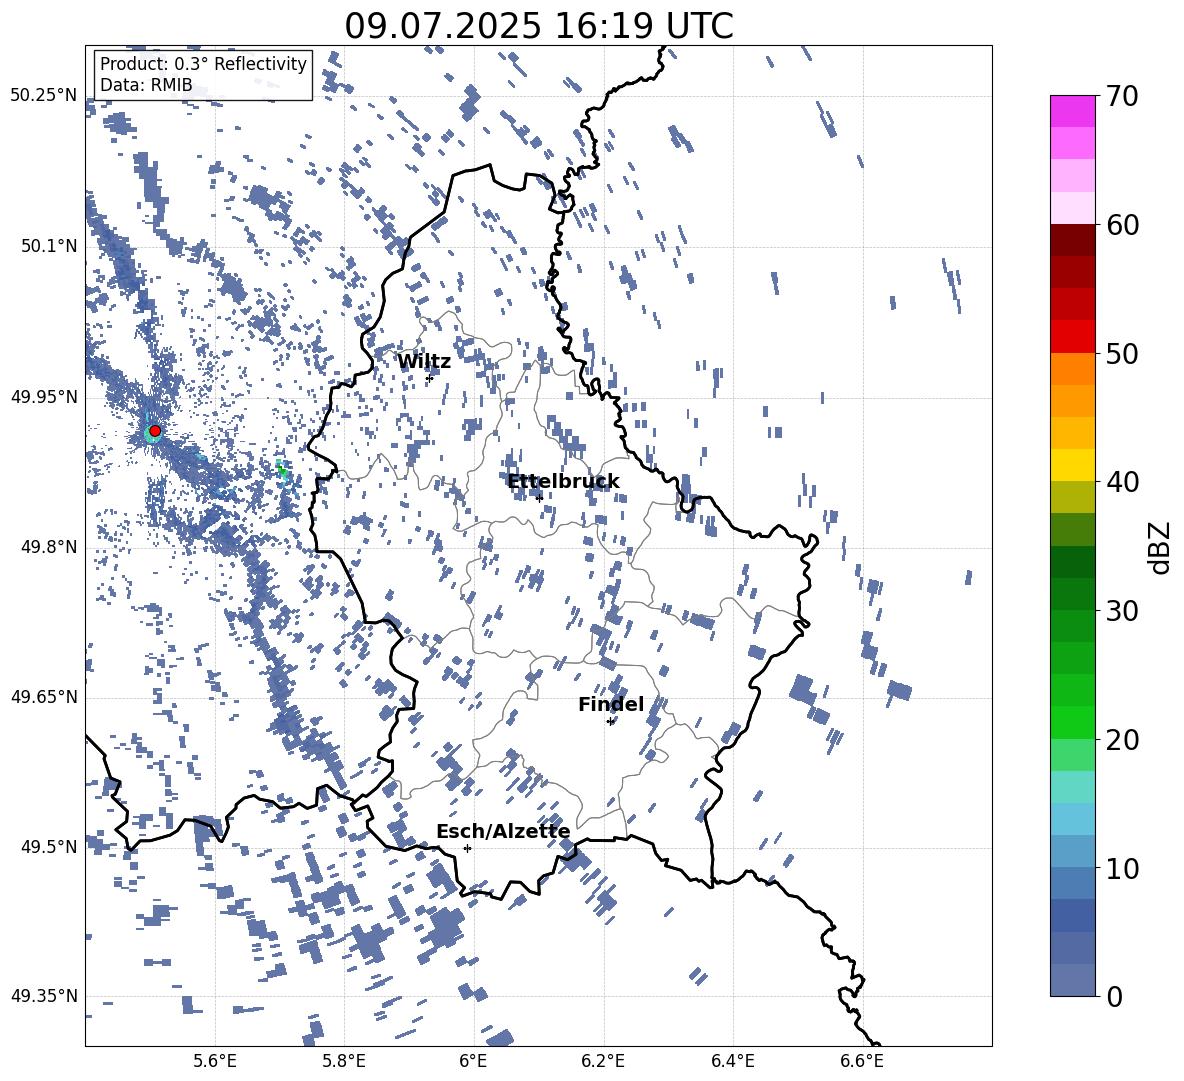
Task: Click the dark maroon colorbar segment below 60
Action: [1072, 240]
